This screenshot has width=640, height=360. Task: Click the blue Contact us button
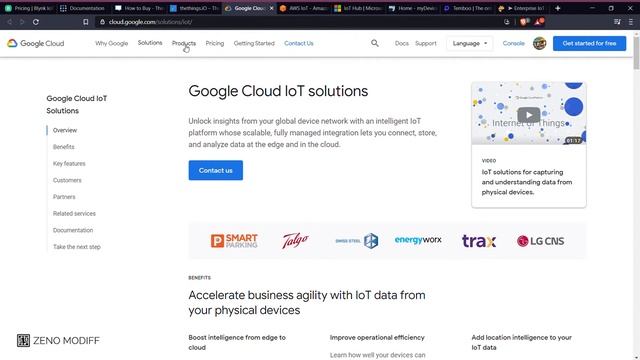click(216, 170)
